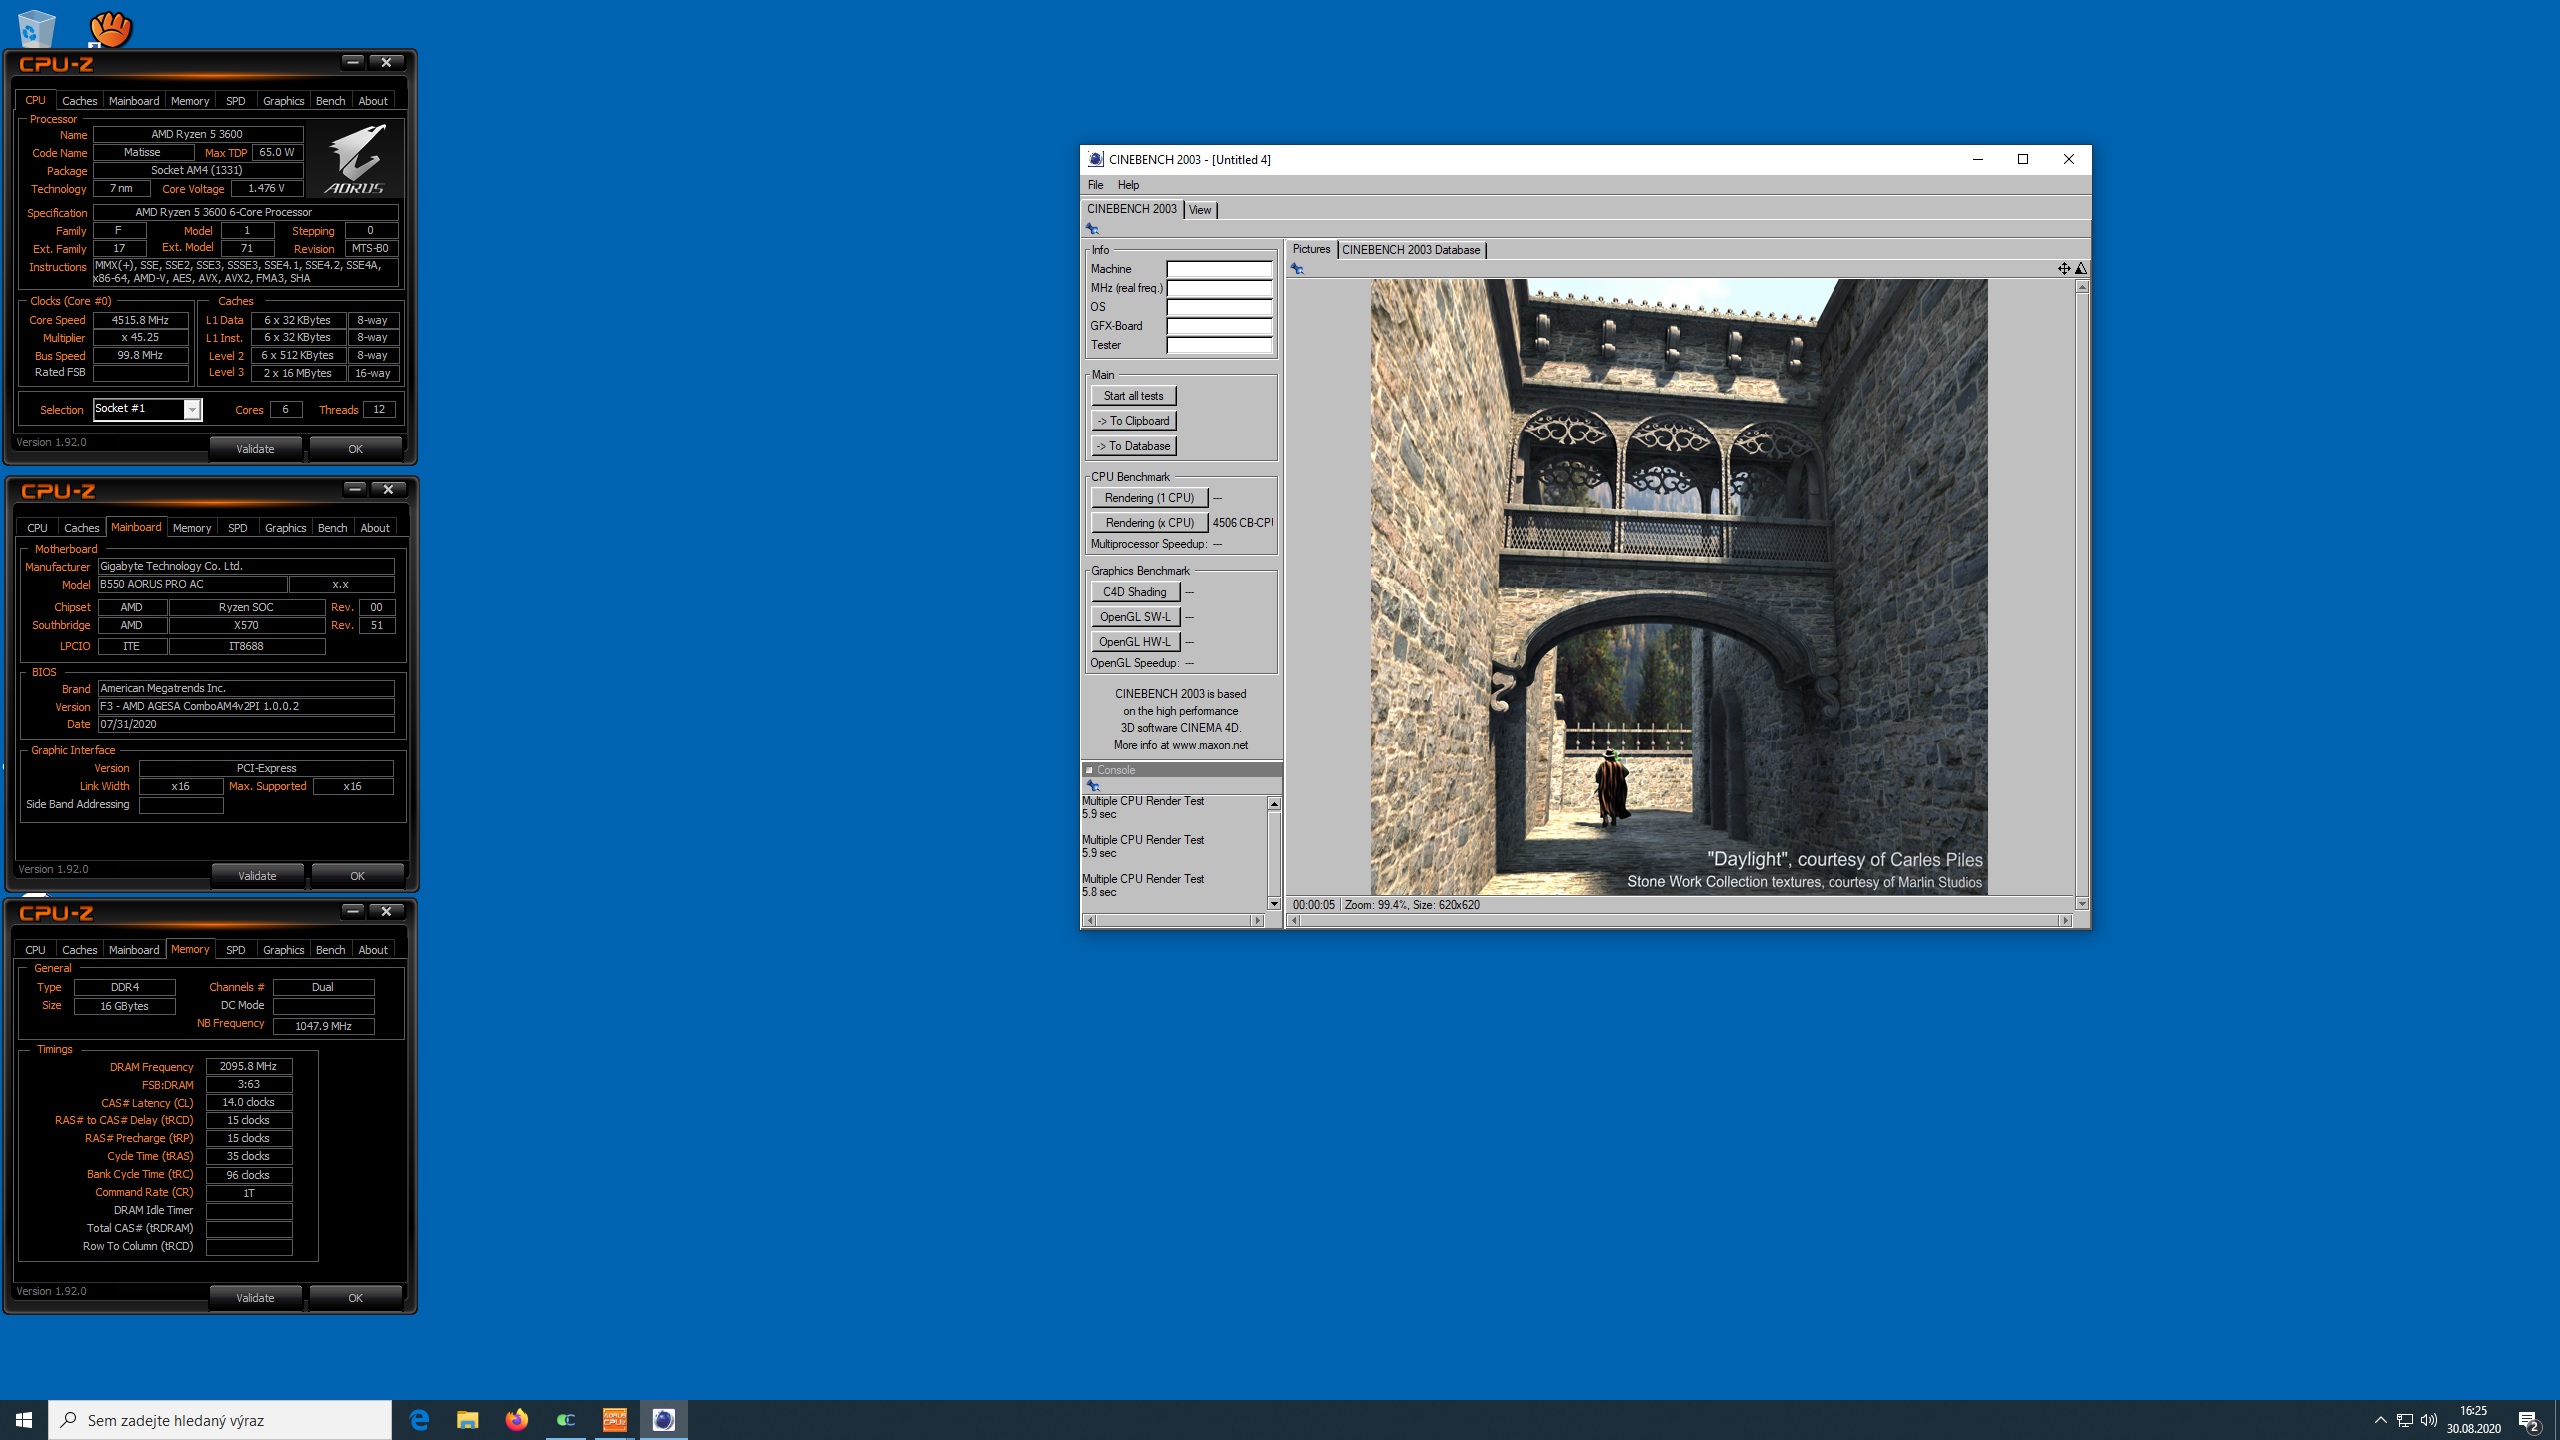Image resolution: width=2560 pixels, height=1440 pixels.
Task: Minimize the top CPU-Z window
Action: pyautogui.click(x=352, y=62)
